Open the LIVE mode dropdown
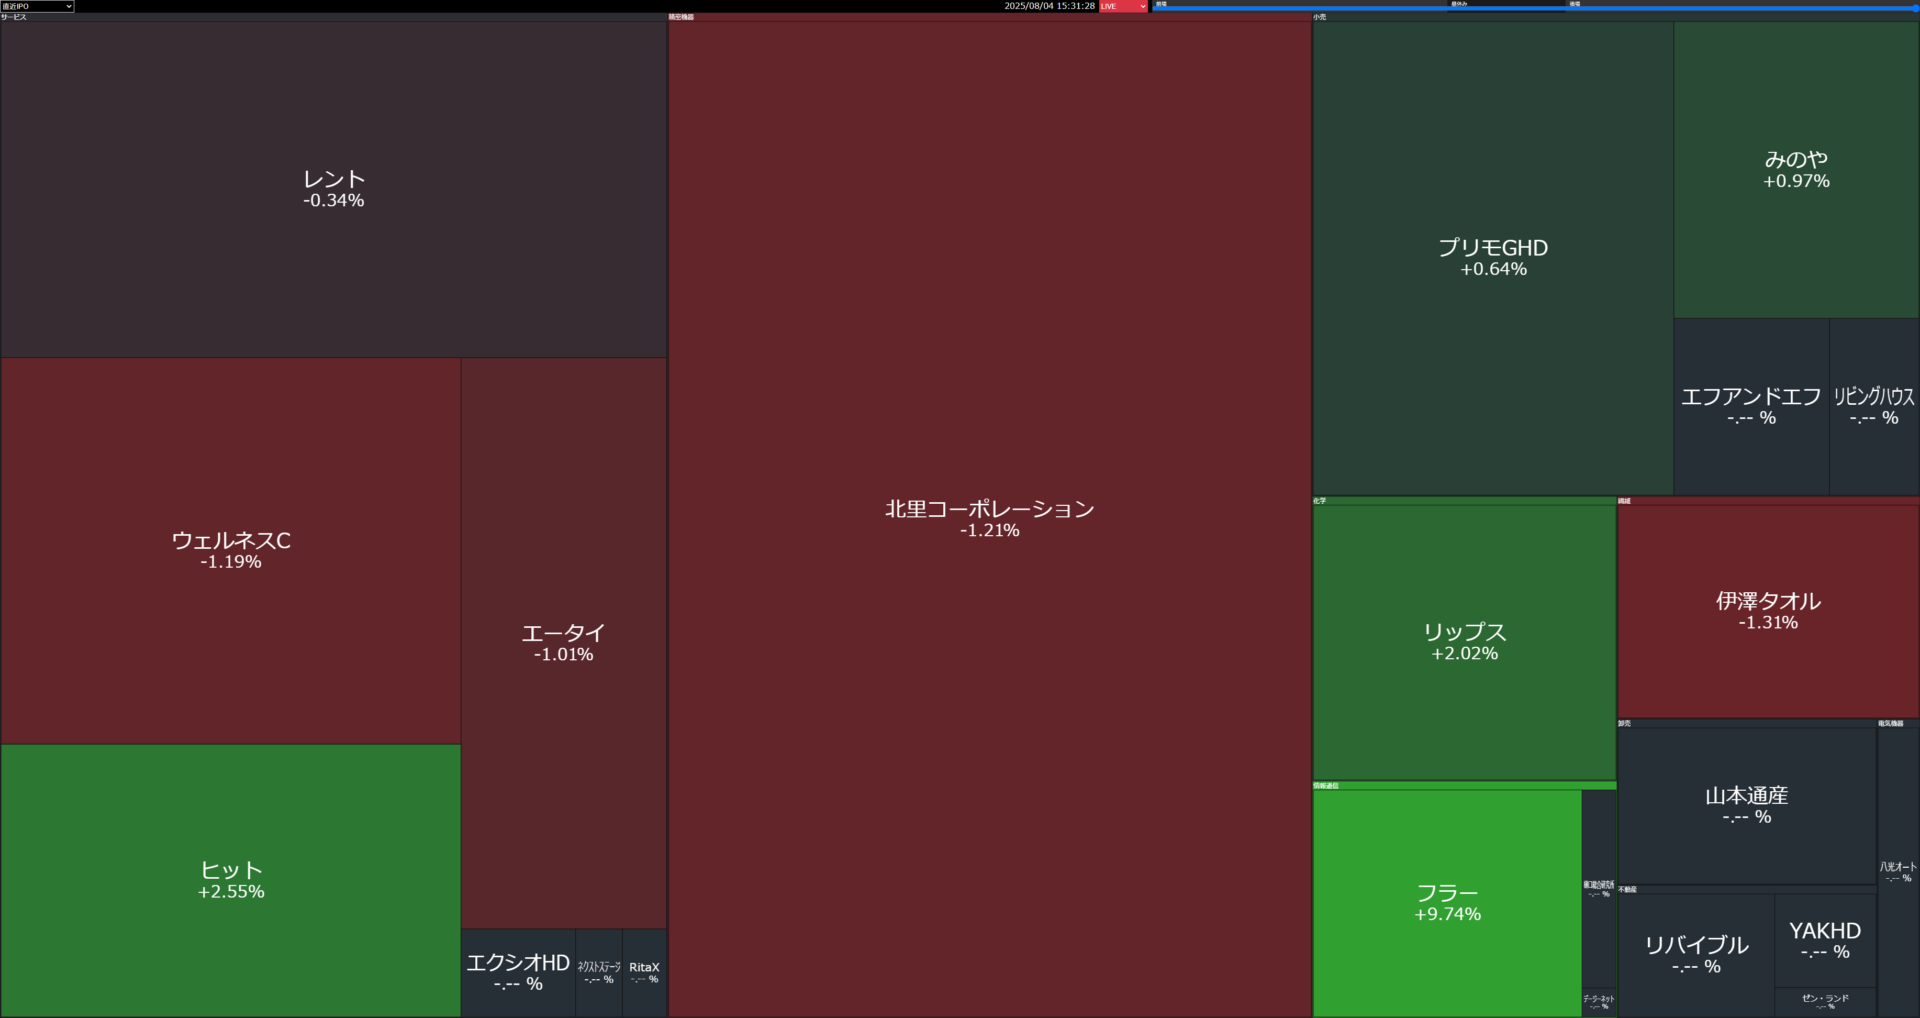 [x=1123, y=6]
